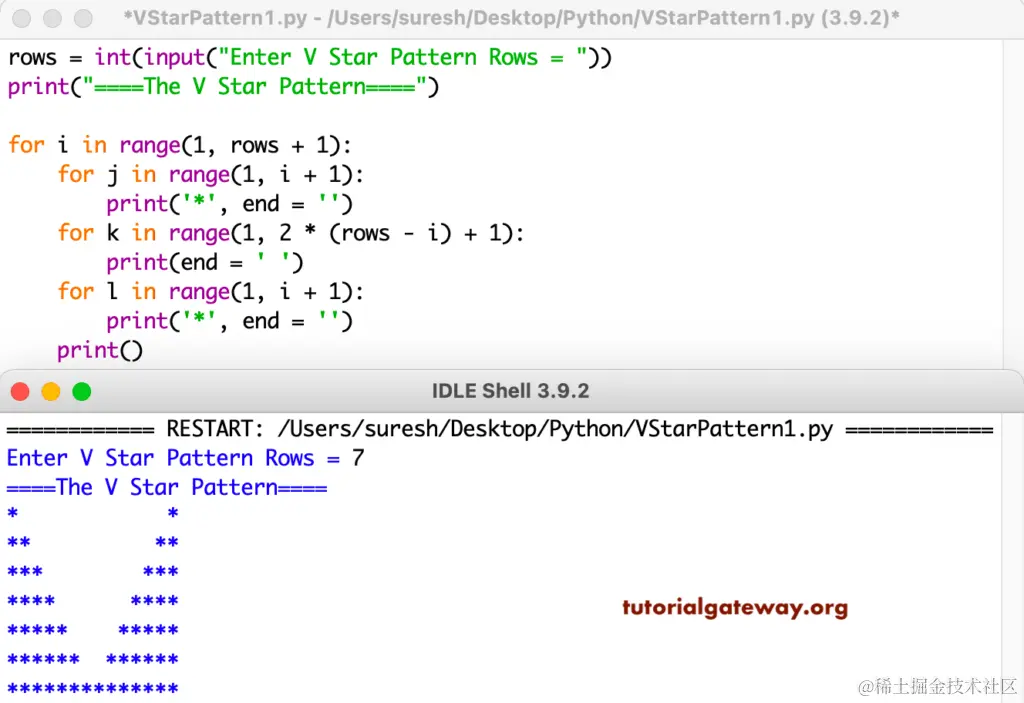Click the 'for i in range(1, rows + 1):' line

180,145
